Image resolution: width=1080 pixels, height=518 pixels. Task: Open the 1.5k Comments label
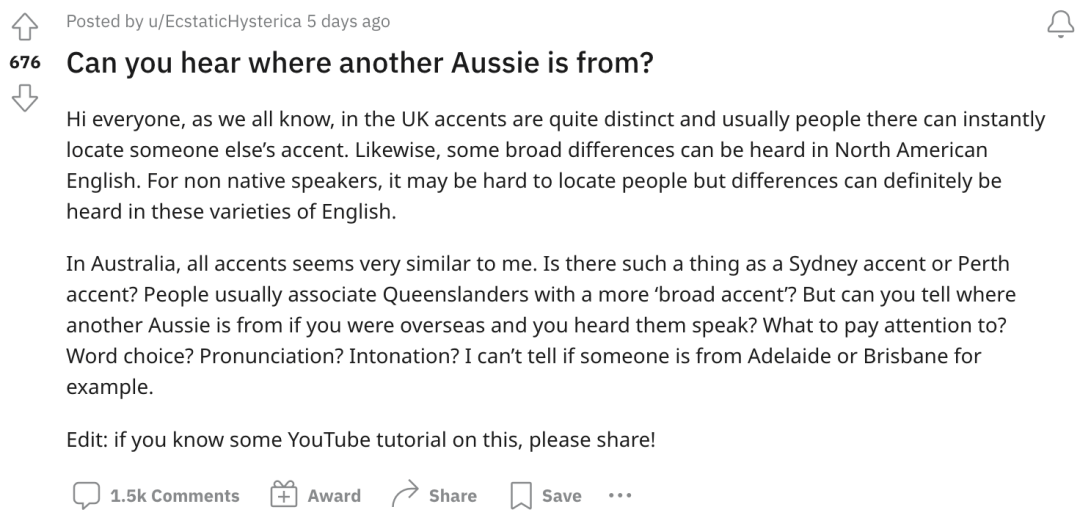(175, 496)
